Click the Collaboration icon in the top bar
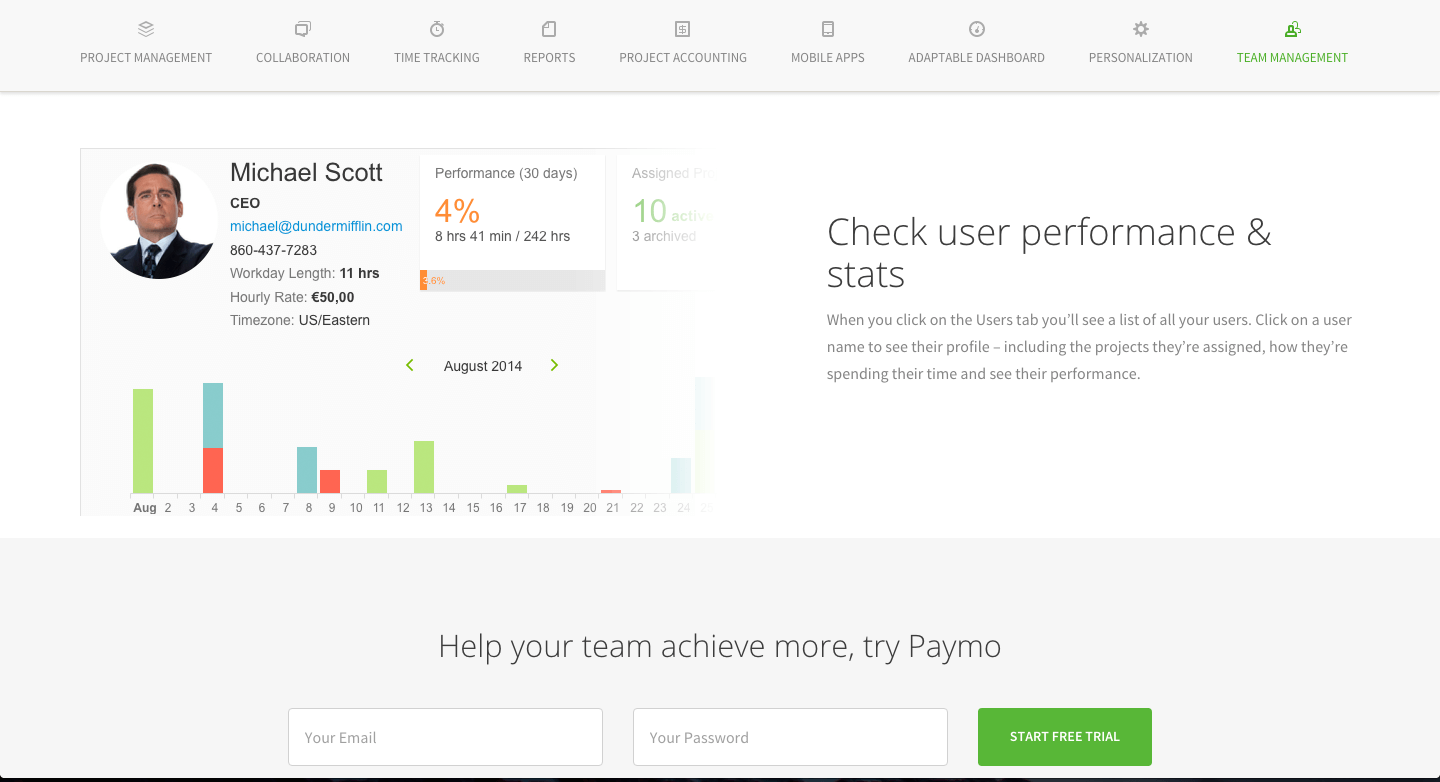 [302, 29]
